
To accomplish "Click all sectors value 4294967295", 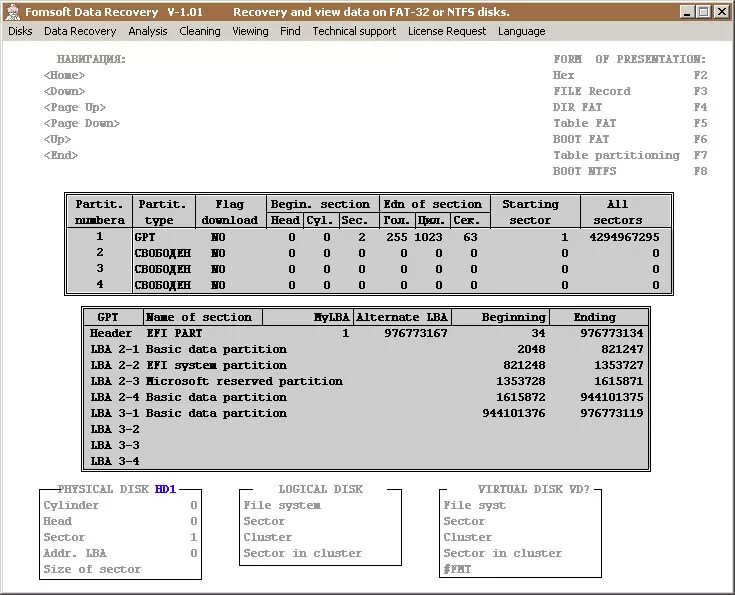I will [624, 237].
